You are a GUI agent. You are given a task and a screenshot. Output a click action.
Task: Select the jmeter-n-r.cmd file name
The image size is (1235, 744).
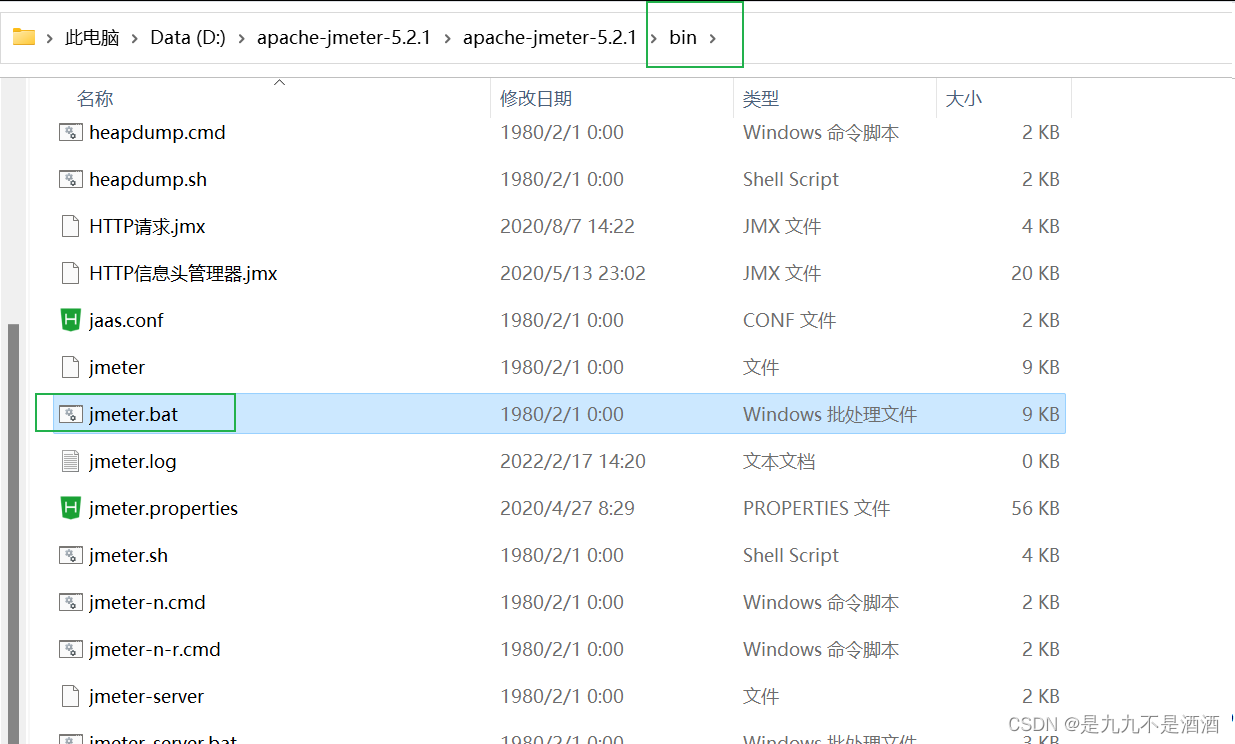click(x=155, y=649)
